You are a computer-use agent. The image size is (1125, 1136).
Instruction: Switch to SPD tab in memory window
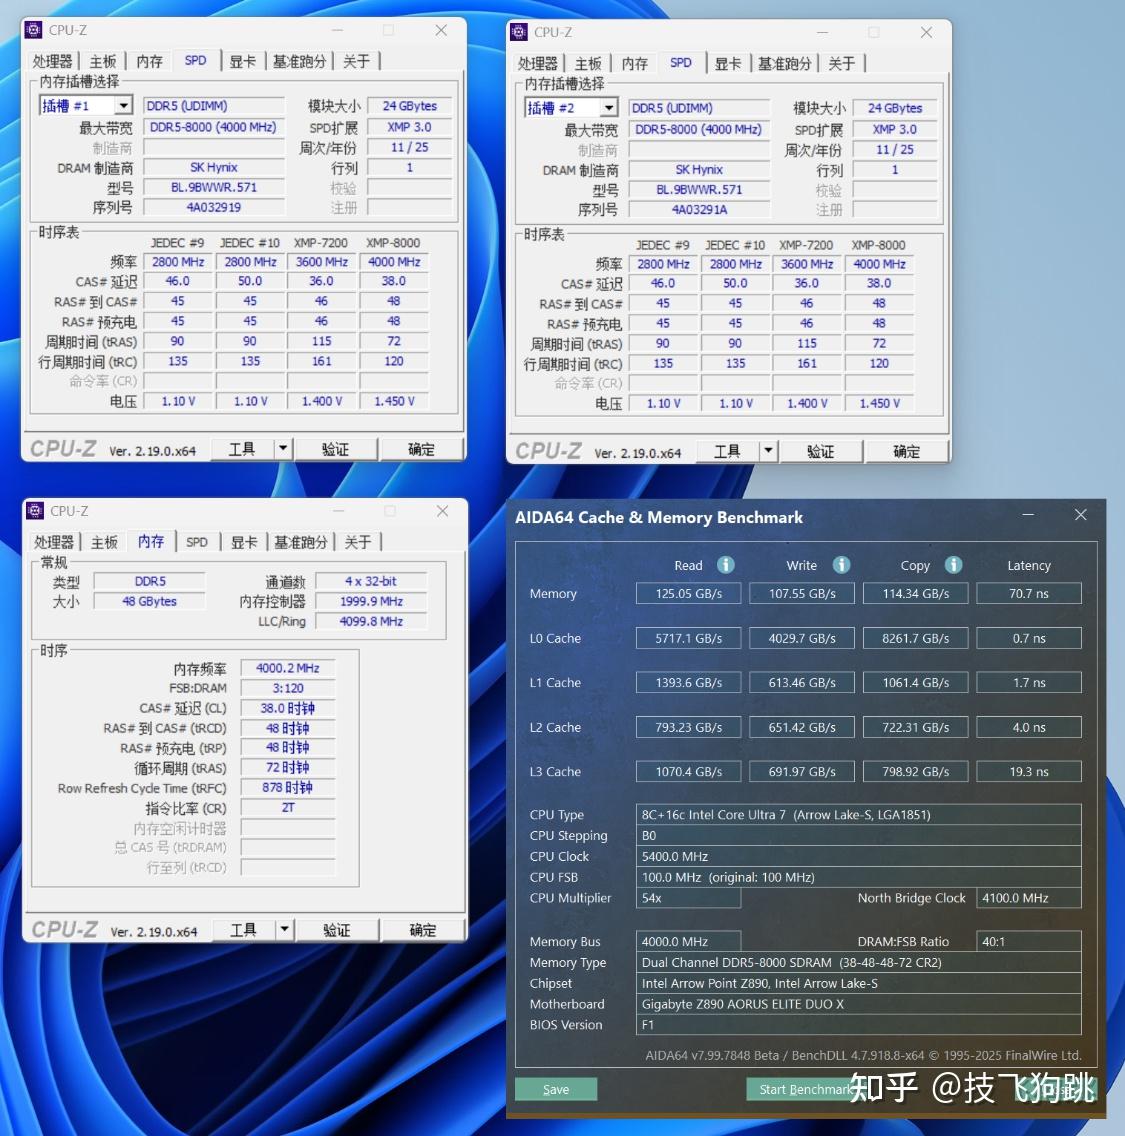click(196, 542)
